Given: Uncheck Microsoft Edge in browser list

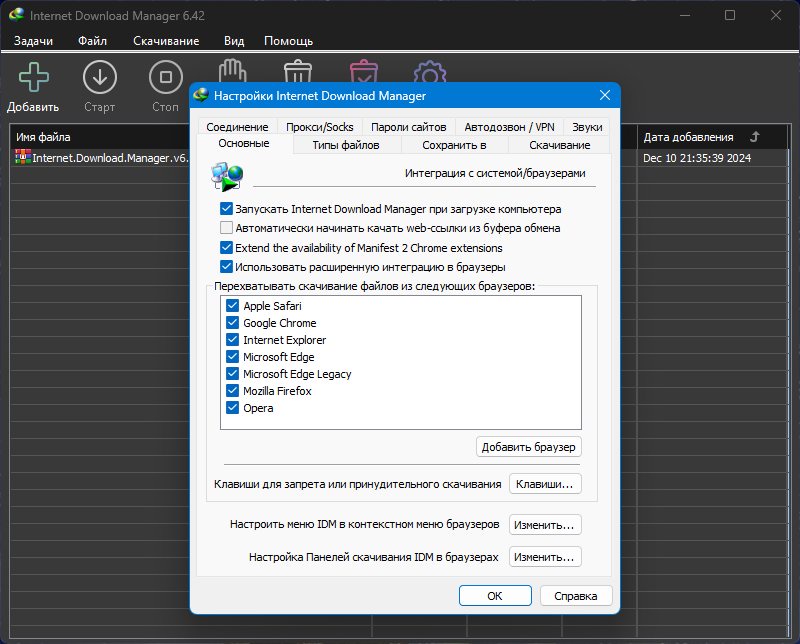Looking at the screenshot, I should [x=232, y=356].
